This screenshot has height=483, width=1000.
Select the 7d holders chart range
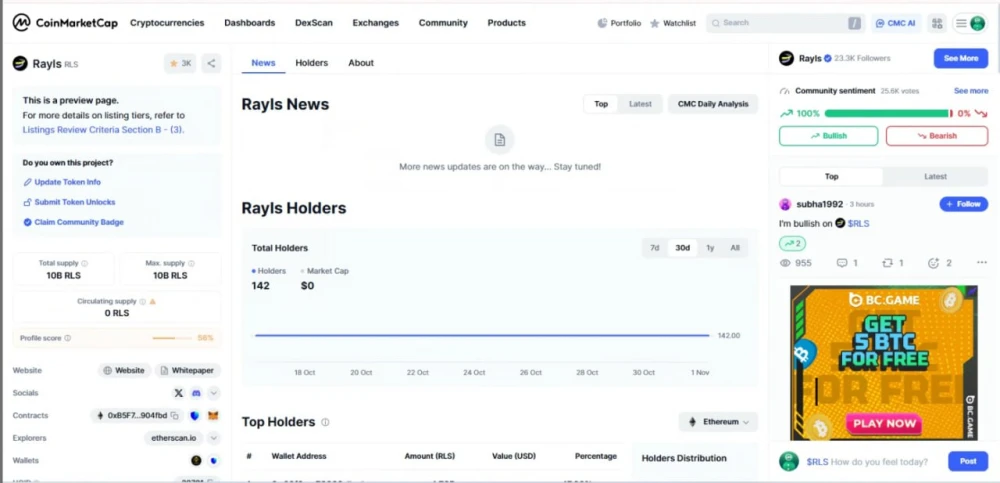655,248
